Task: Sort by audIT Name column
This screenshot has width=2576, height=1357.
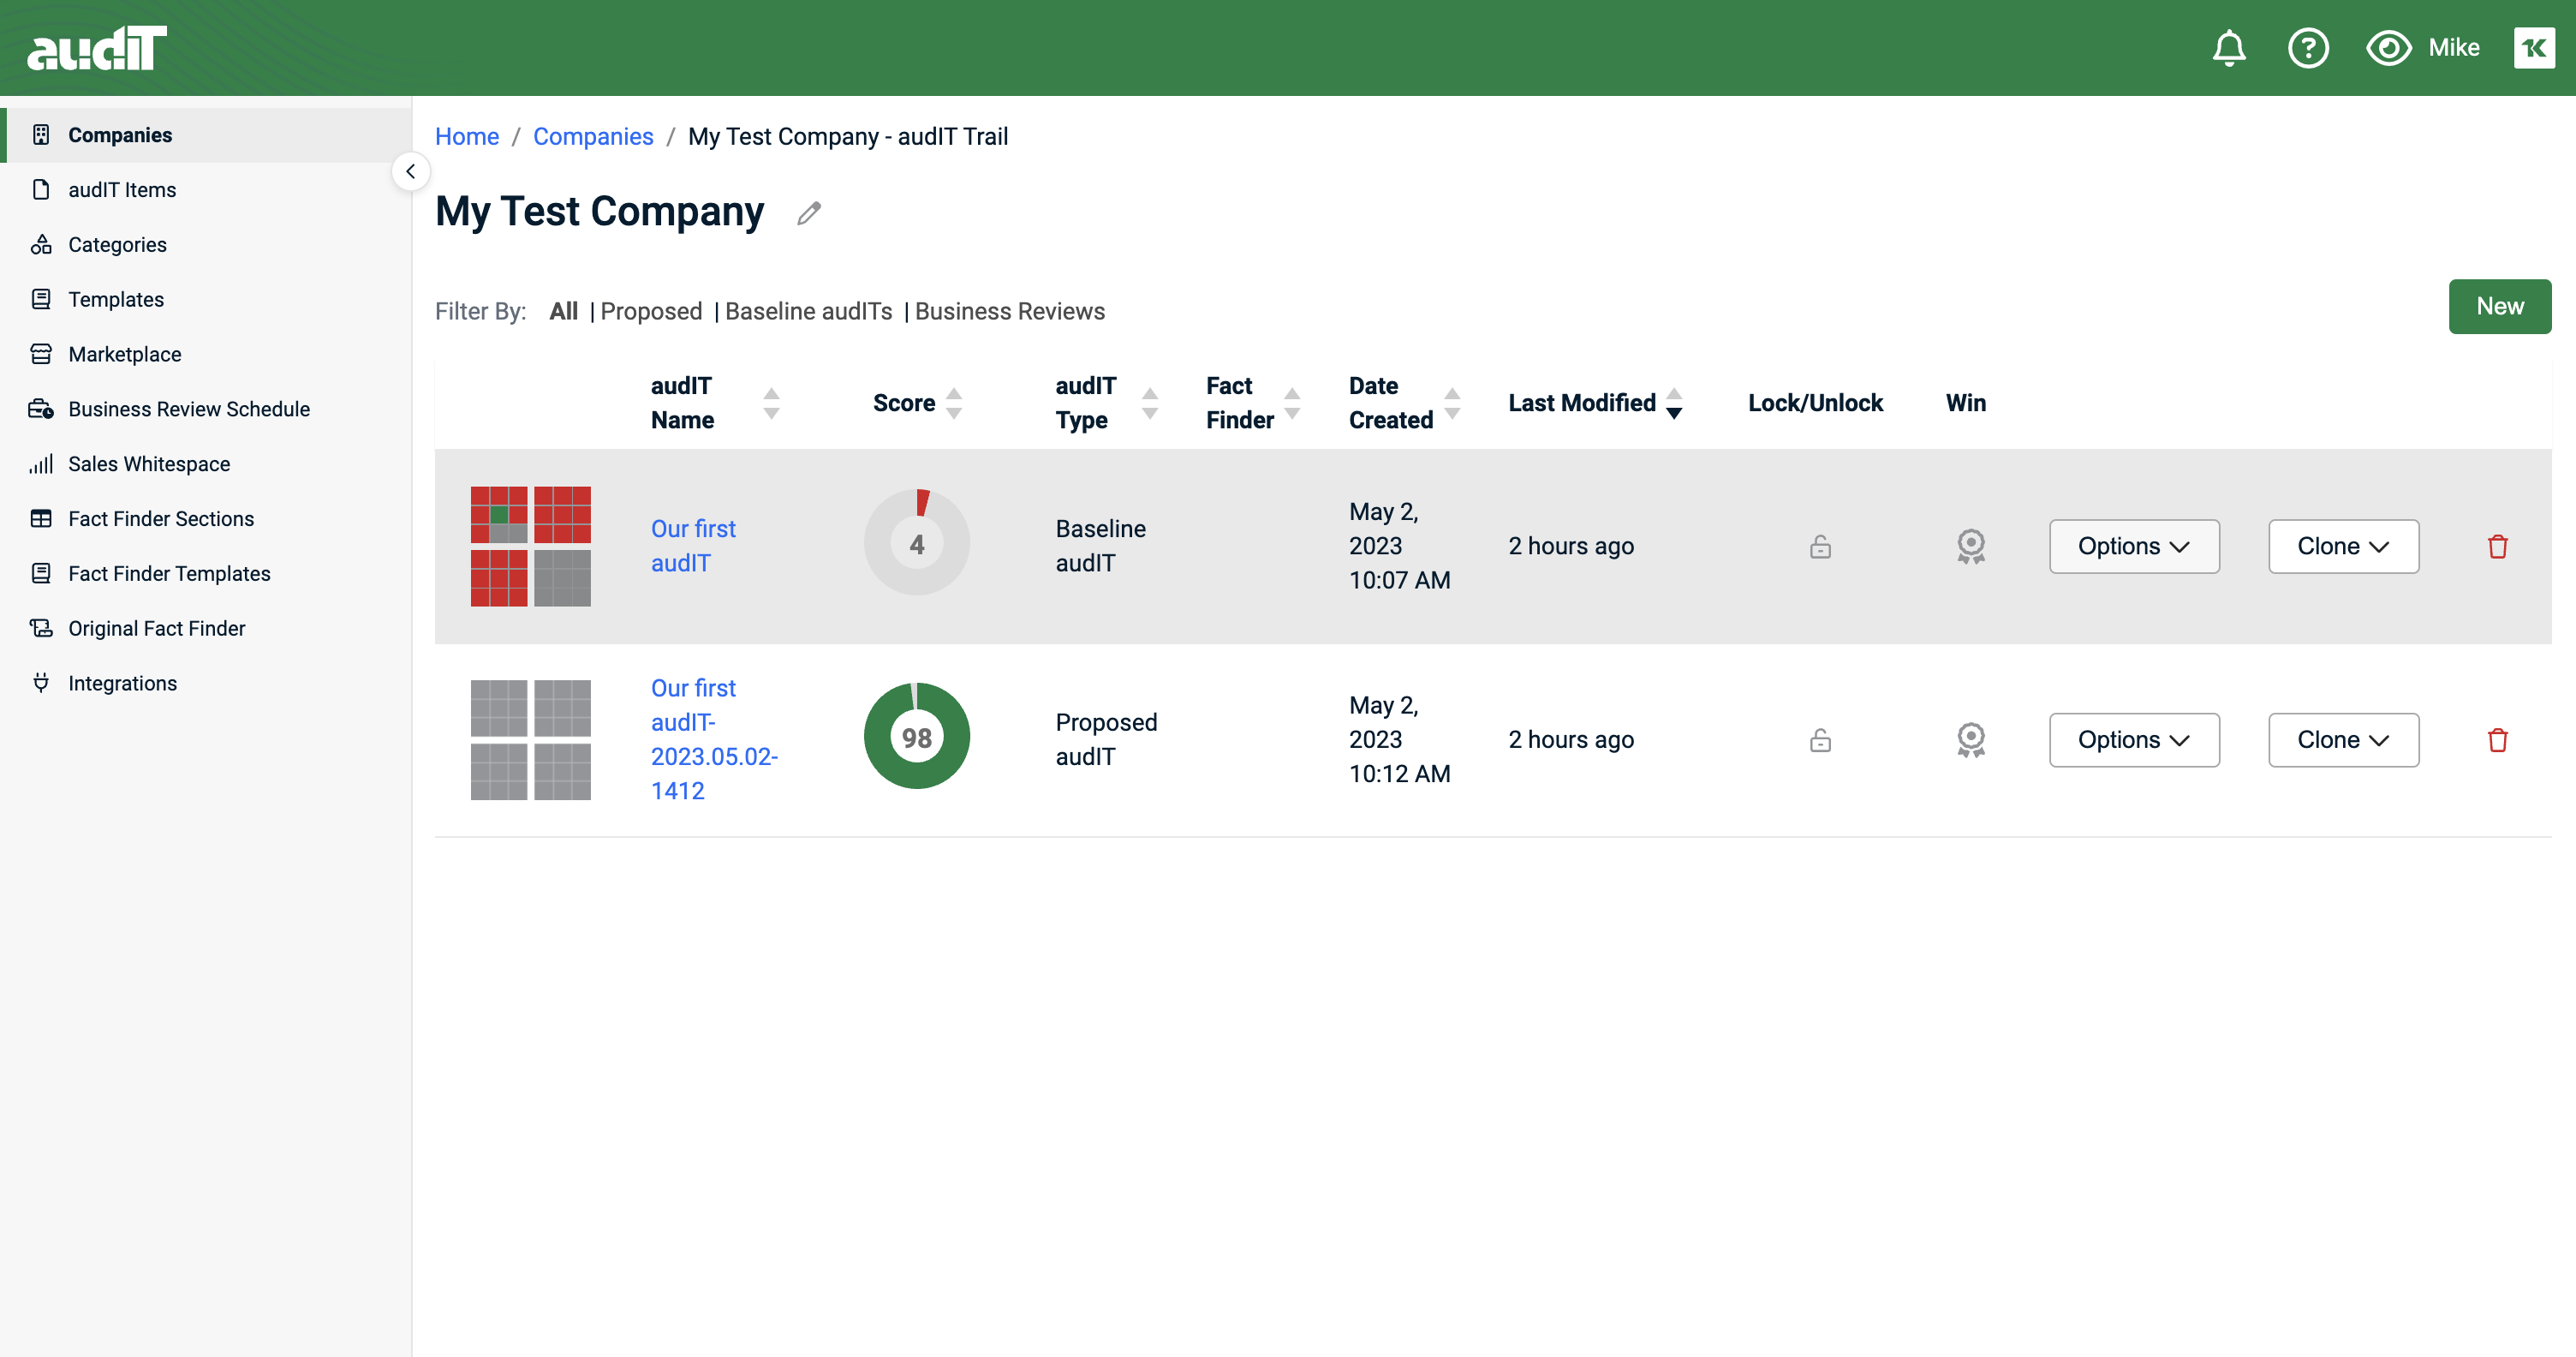Action: (771, 403)
